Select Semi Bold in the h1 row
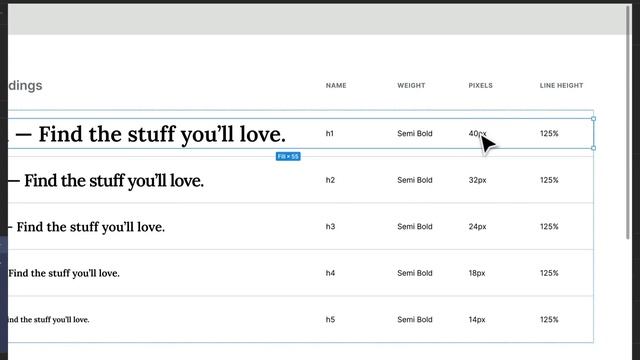640x360 pixels. click(415, 133)
